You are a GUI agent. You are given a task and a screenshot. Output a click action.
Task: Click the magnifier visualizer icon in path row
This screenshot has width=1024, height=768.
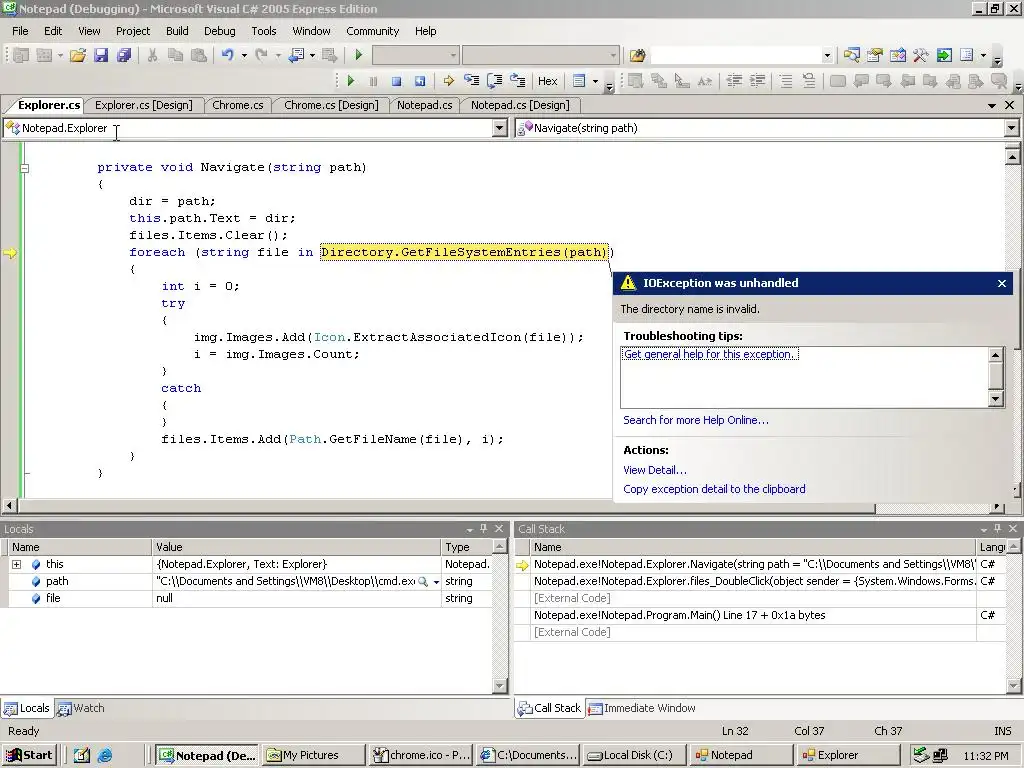(x=423, y=581)
